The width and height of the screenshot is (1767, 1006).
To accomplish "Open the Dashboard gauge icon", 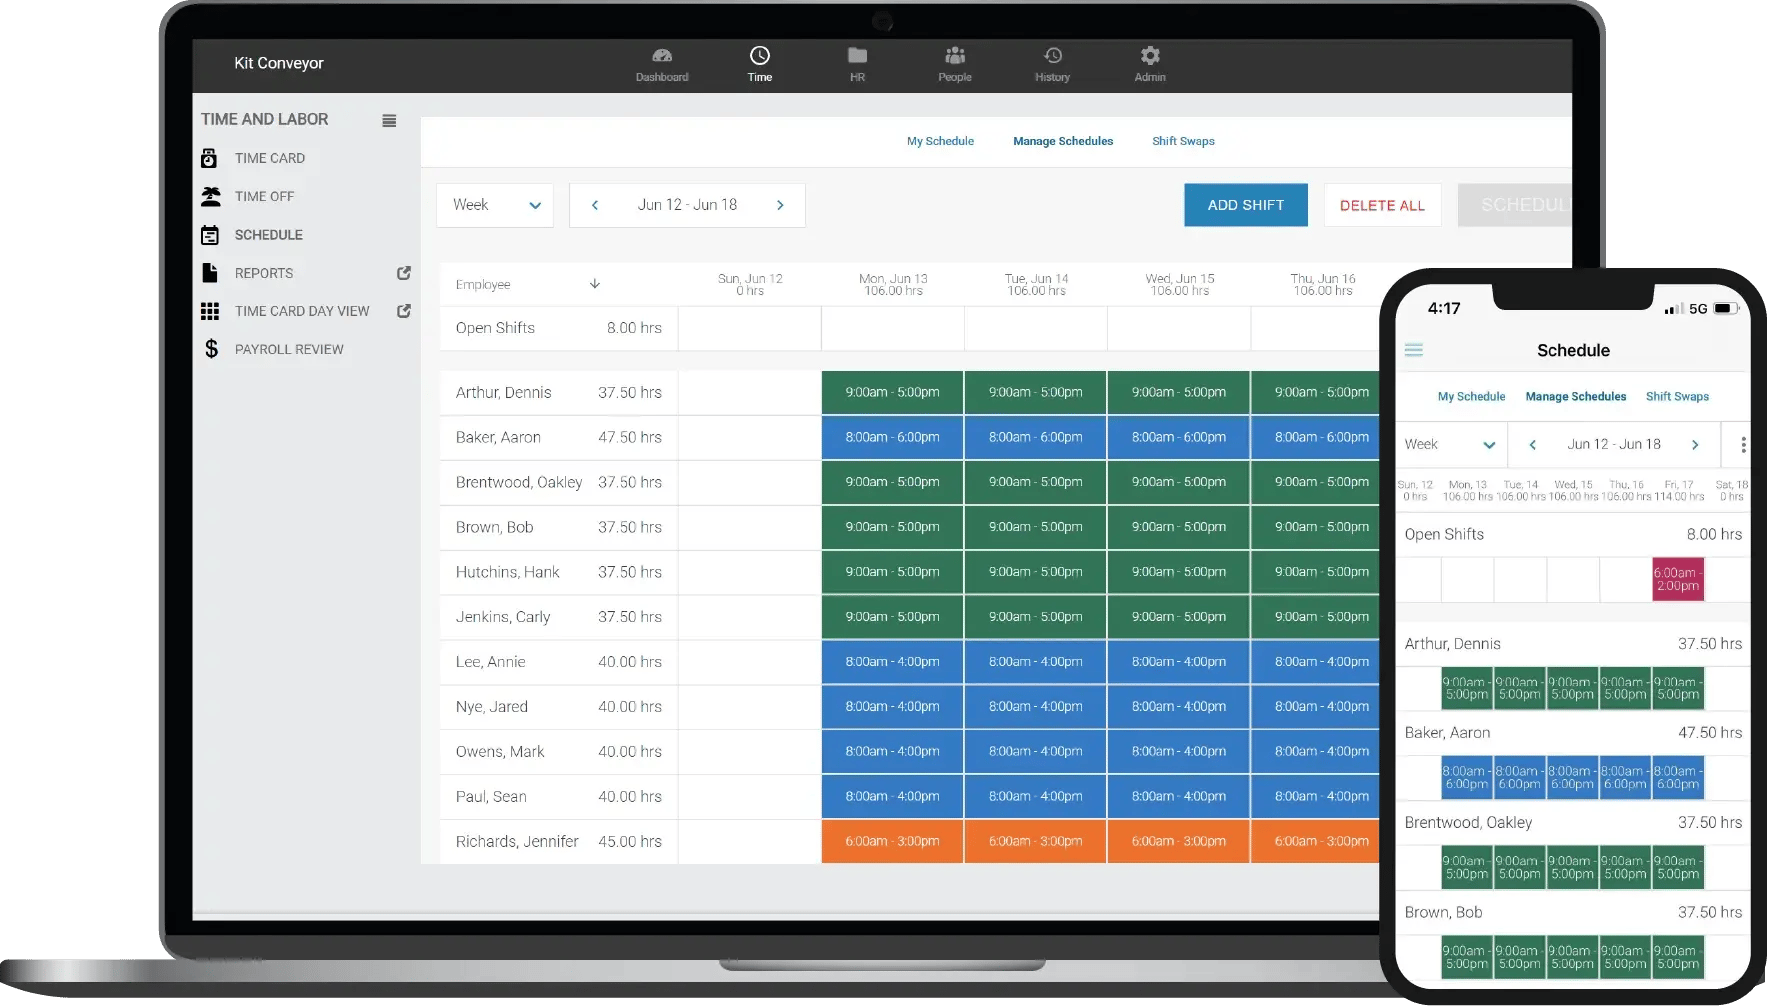I will (x=662, y=56).
